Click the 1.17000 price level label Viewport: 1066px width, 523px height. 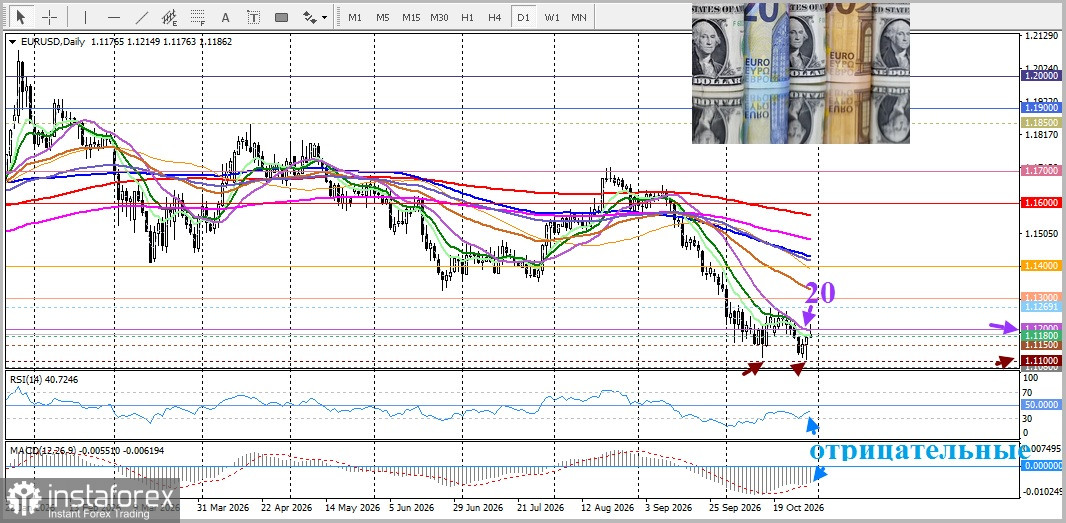[x=1042, y=171]
